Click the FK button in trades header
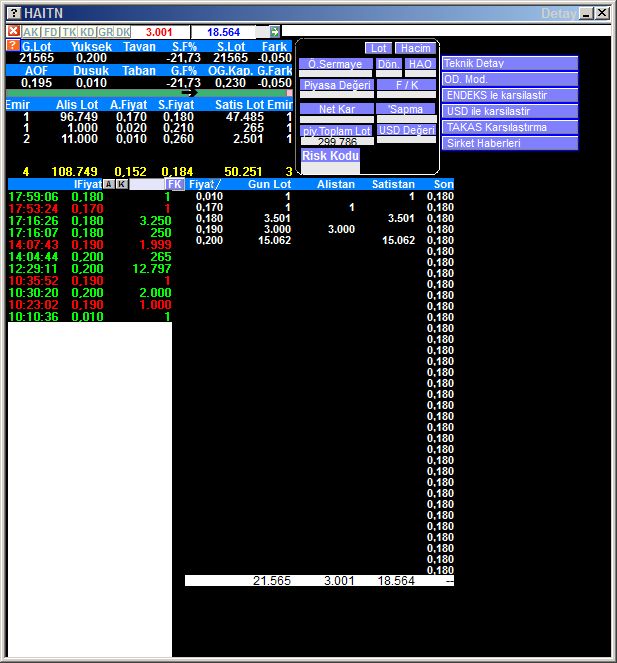 [x=175, y=184]
